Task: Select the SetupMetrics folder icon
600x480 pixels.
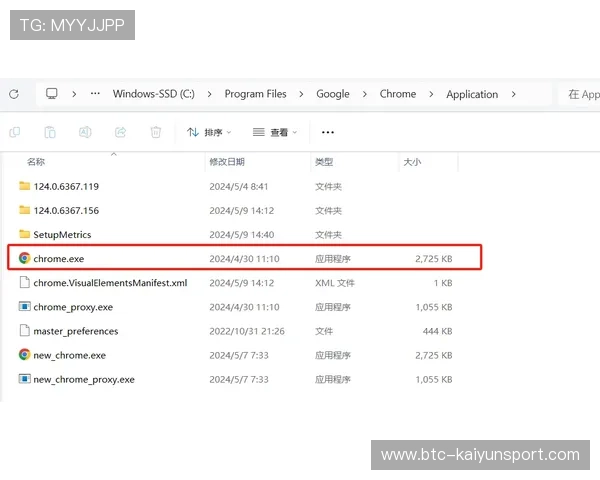Action: [24, 234]
